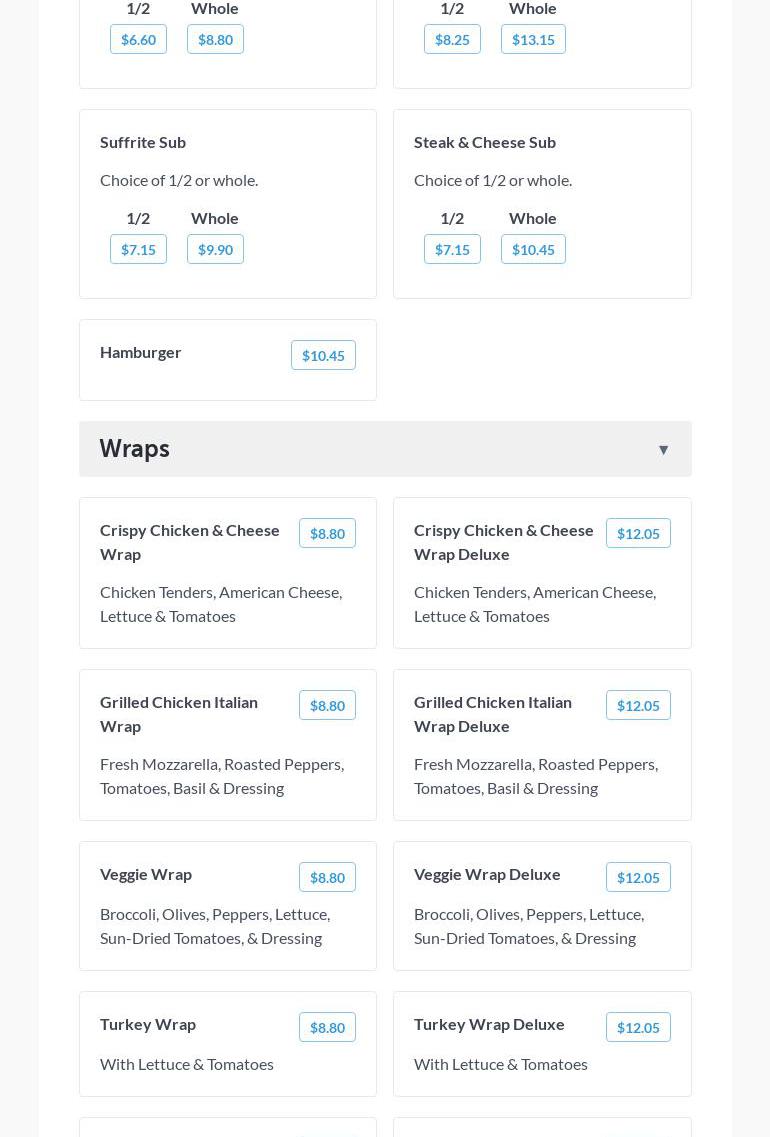Image resolution: width=770 pixels, height=1137 pixels.
Task: Choose Steak & Cheese Sub 1/2 $7.15
Action: [x=452, y=249]
